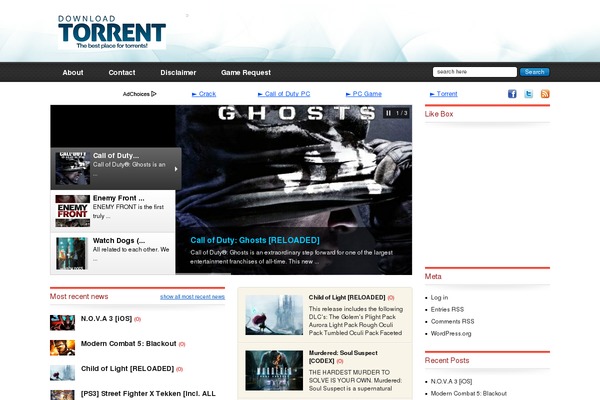
Task: Click the Download Torrent logo
Action: (x=112, y=32)
